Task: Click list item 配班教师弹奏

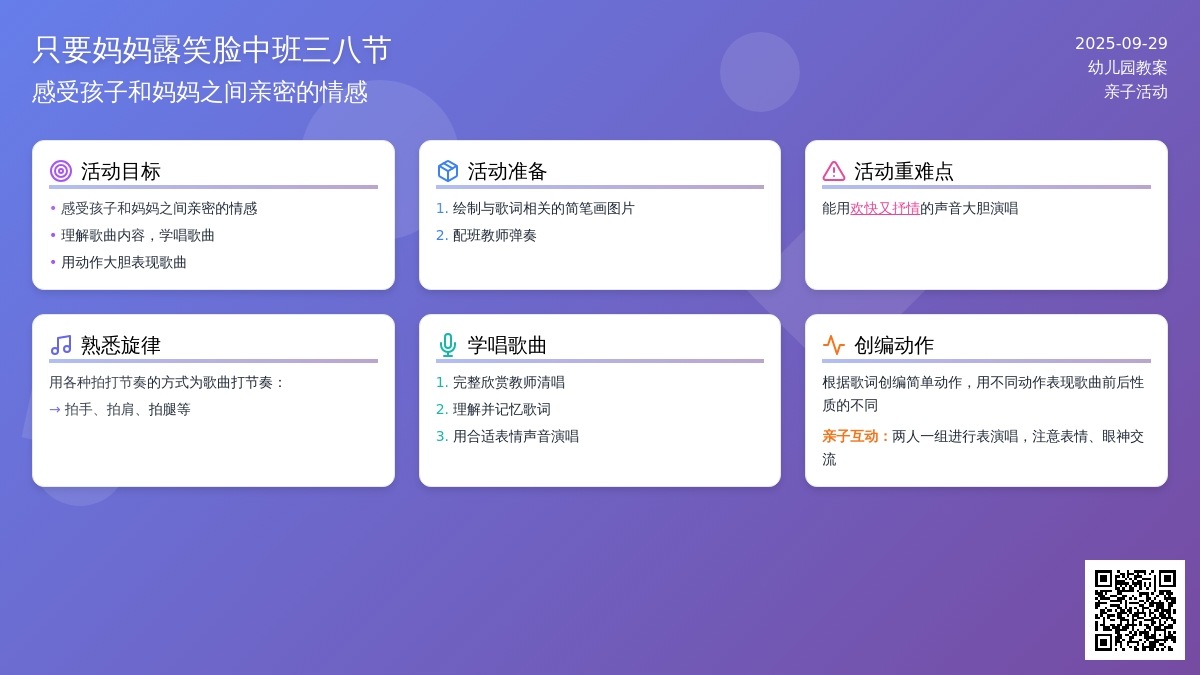Action: pyautogui.click(x=494, y=235)
